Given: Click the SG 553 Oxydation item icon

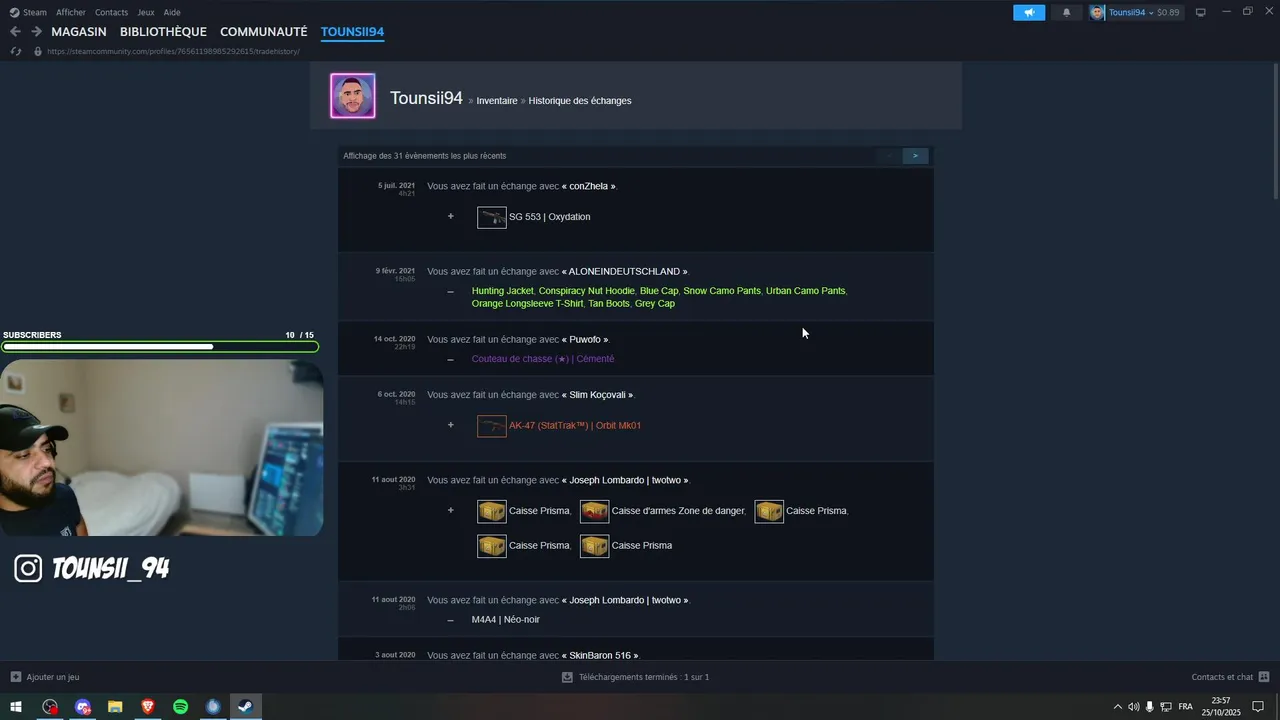Looking at the screenshot, I should [491, 217].
